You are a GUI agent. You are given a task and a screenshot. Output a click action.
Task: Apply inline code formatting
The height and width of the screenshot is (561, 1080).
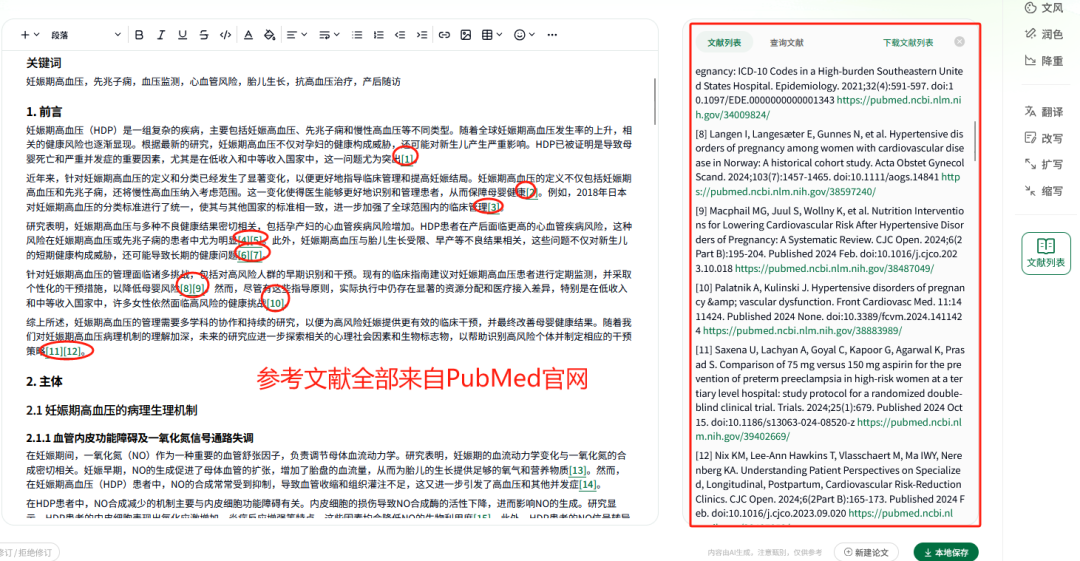tap(225, 34)
